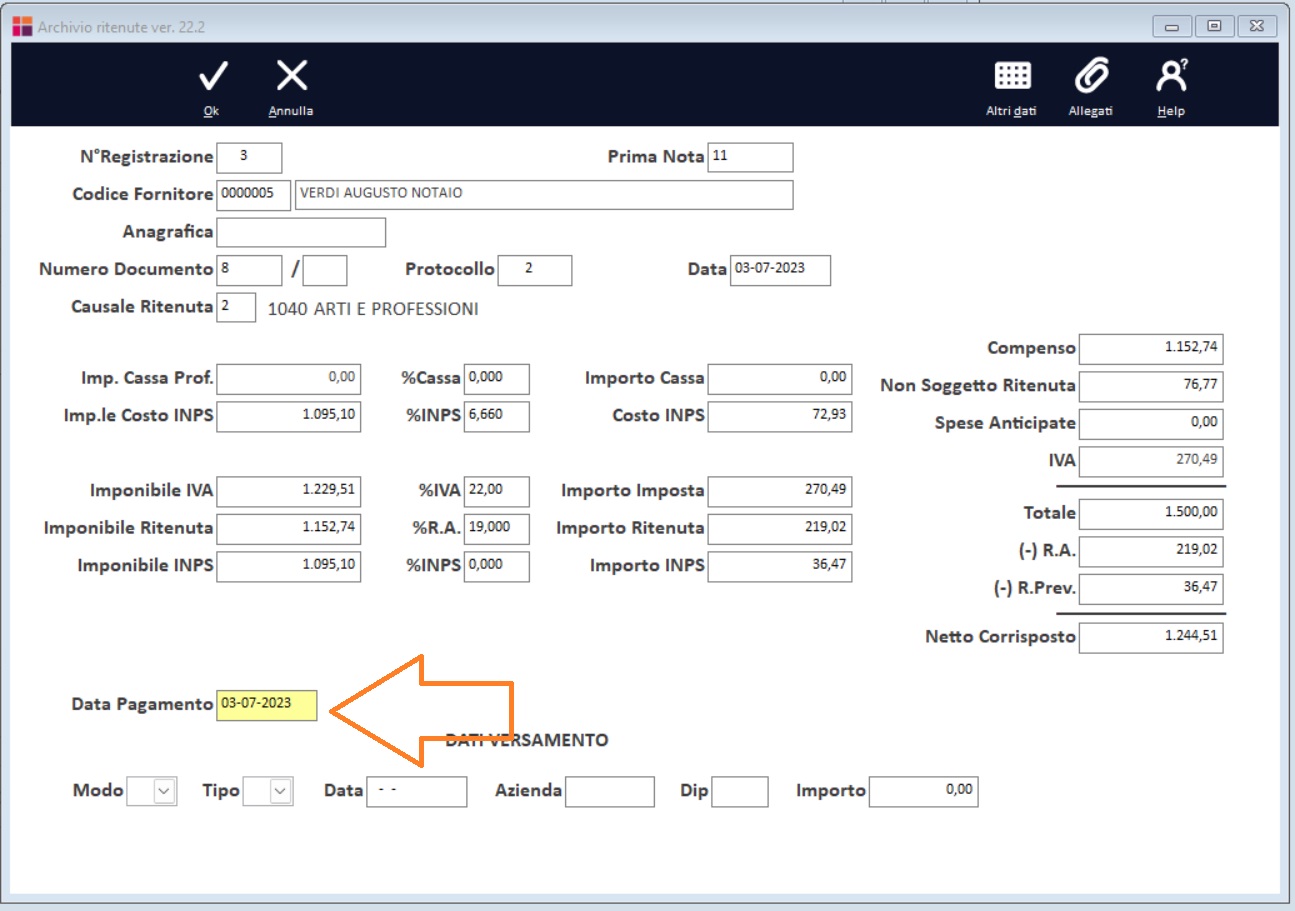The width and height of the screenshot is (1295, 911).
Task: Focus the %IVA field
Action: [x=497, y=492]
